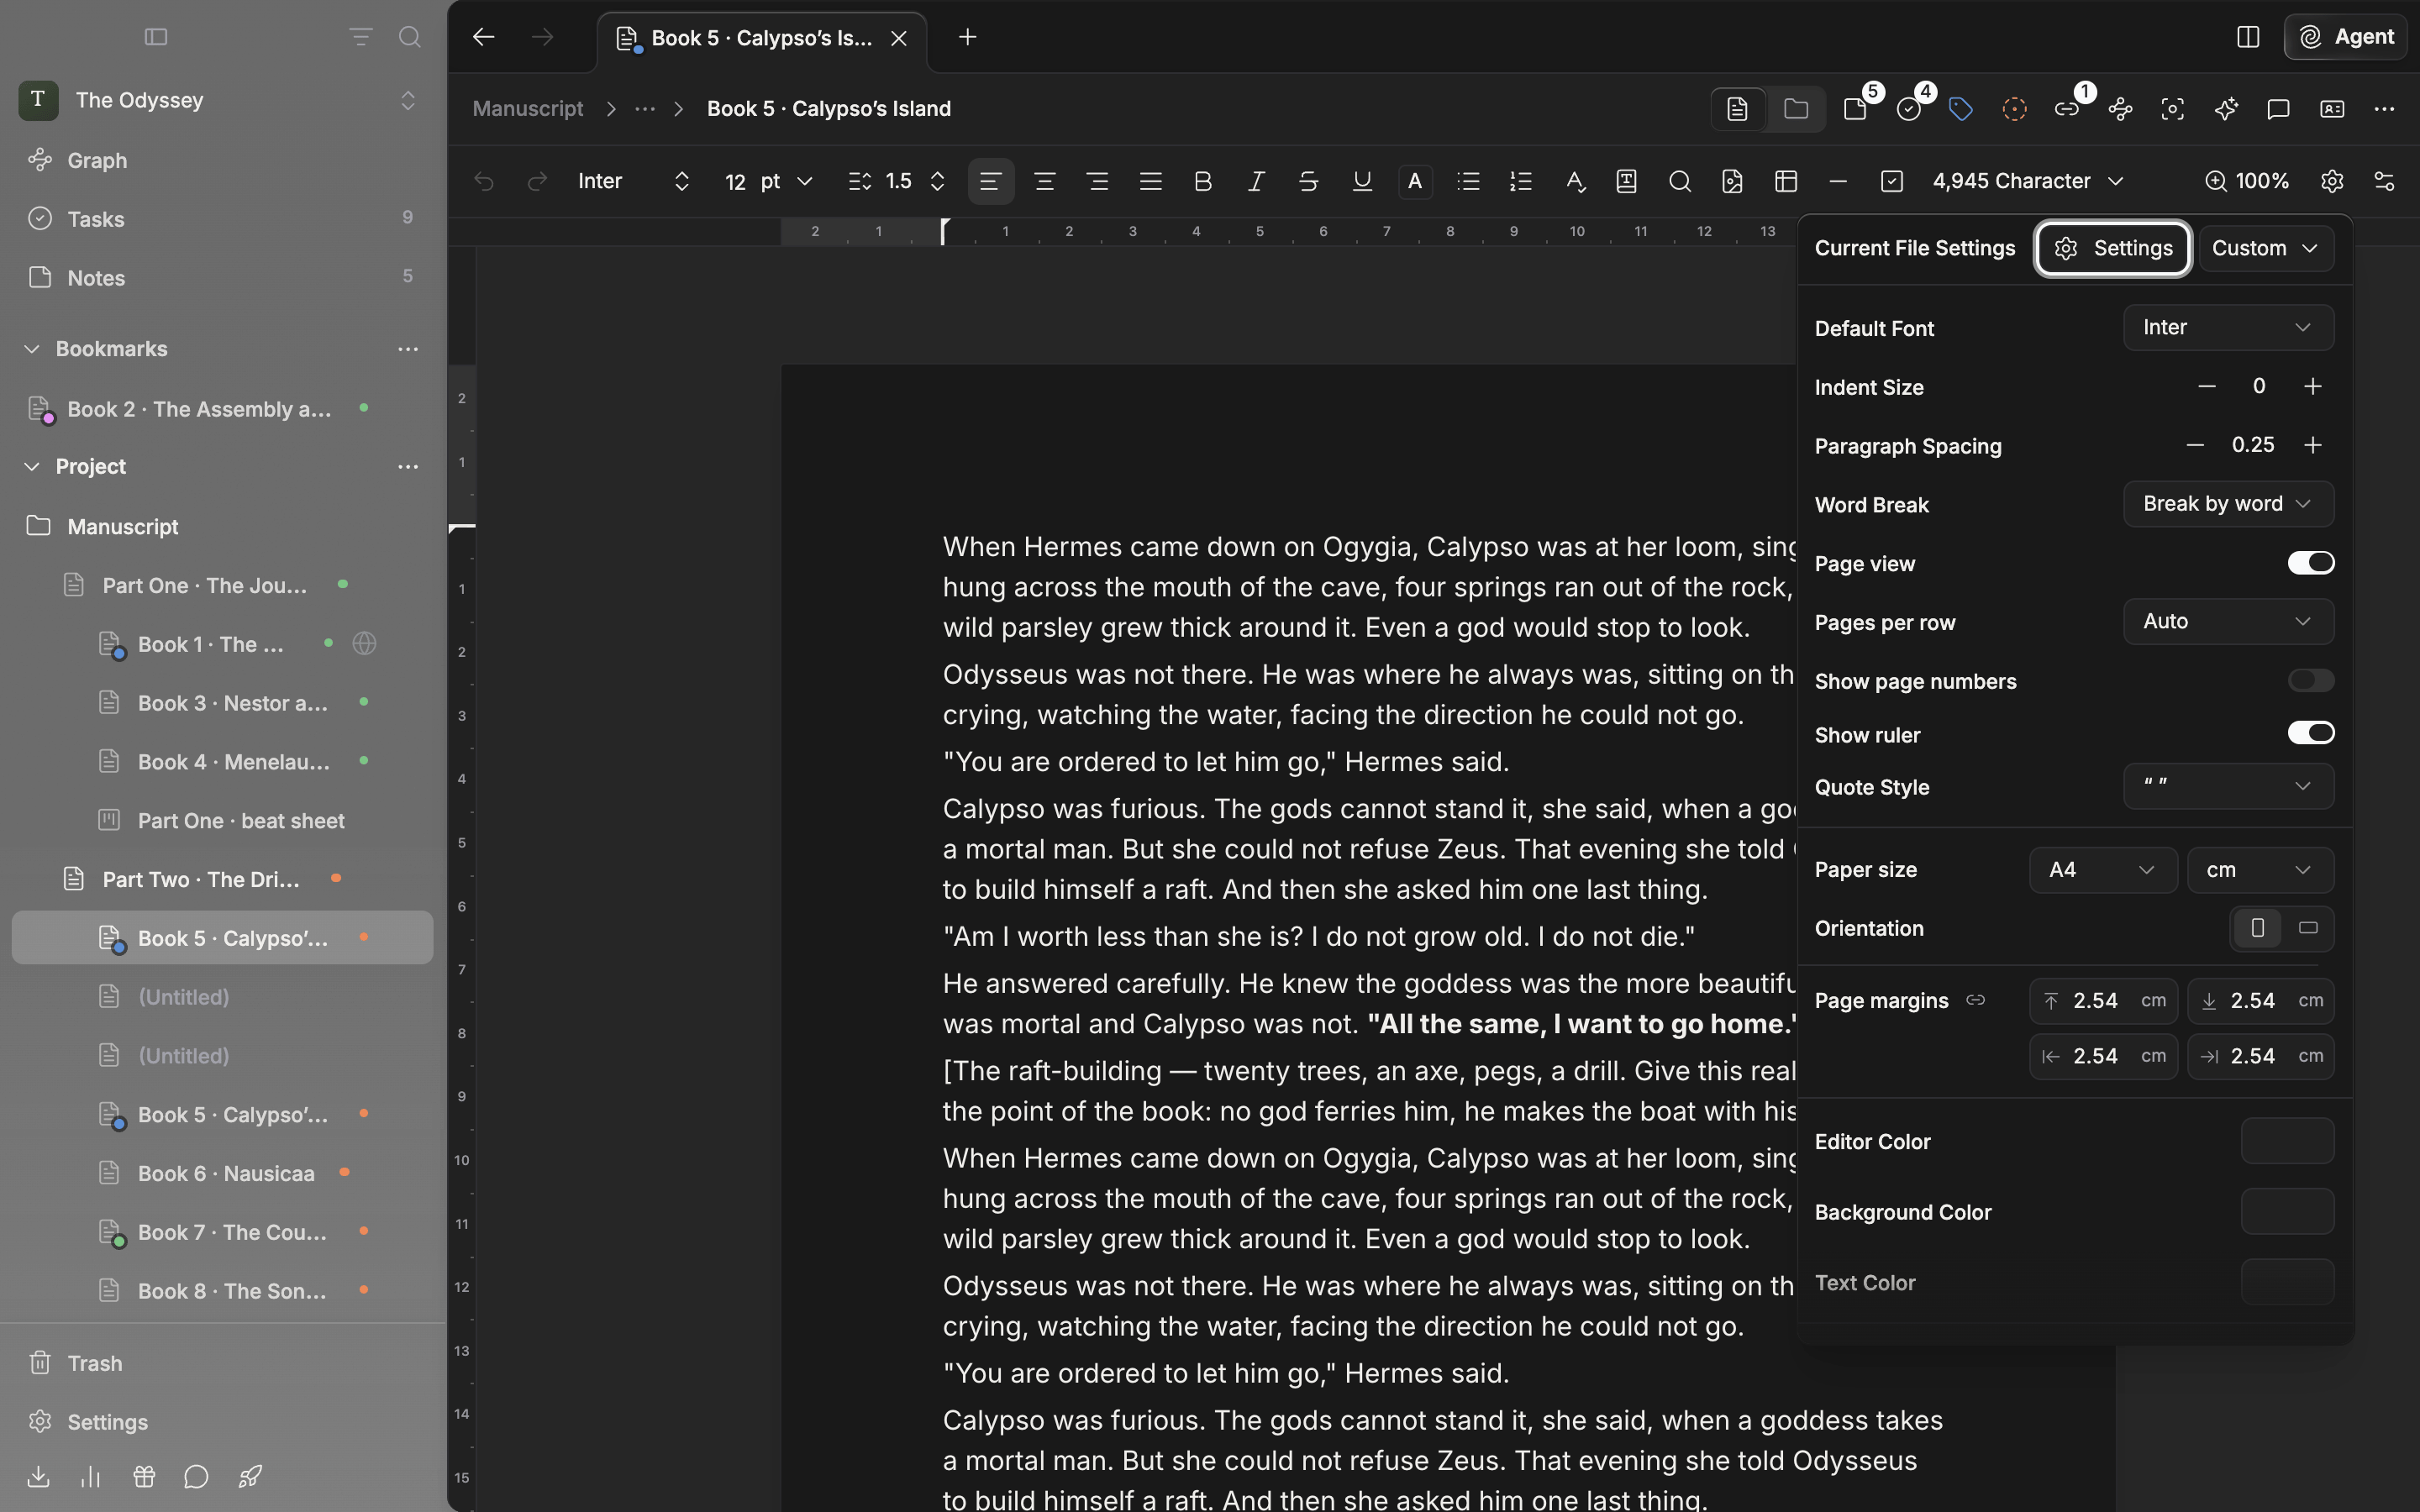Go back with the left arrow

tap(484, 37)
